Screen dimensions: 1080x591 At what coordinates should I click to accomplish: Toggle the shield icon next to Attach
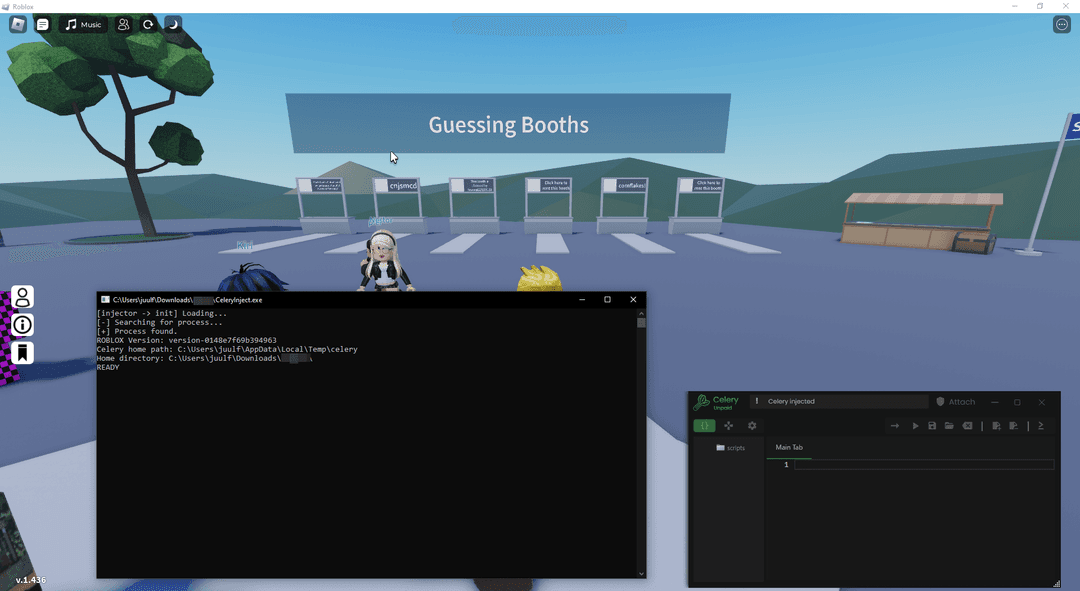940,401
